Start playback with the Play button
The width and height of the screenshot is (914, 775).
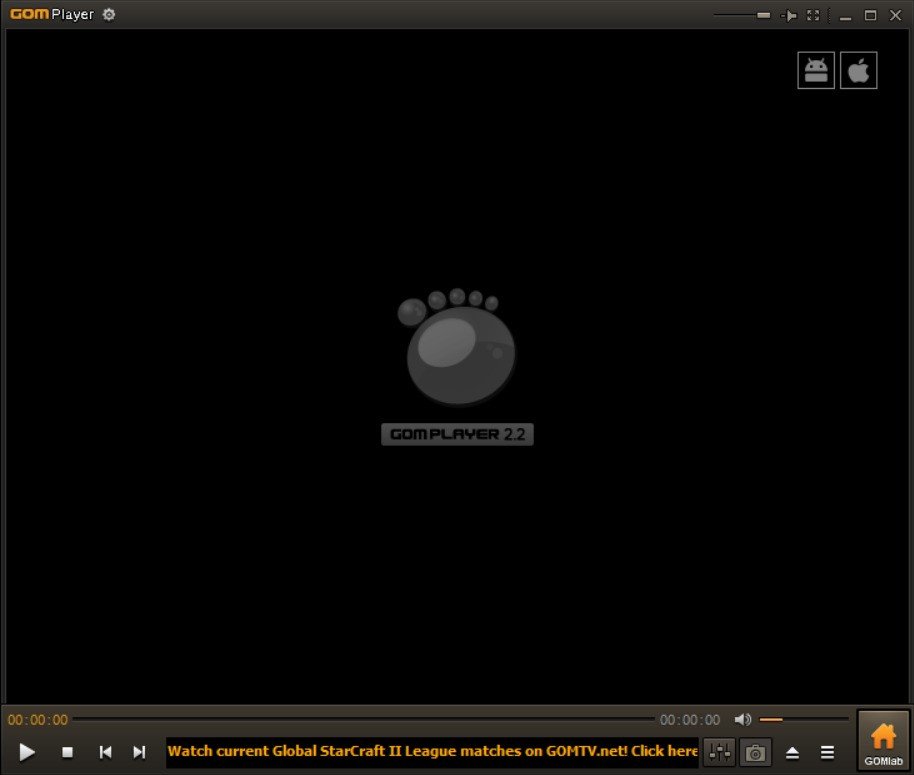coord(27,752)
